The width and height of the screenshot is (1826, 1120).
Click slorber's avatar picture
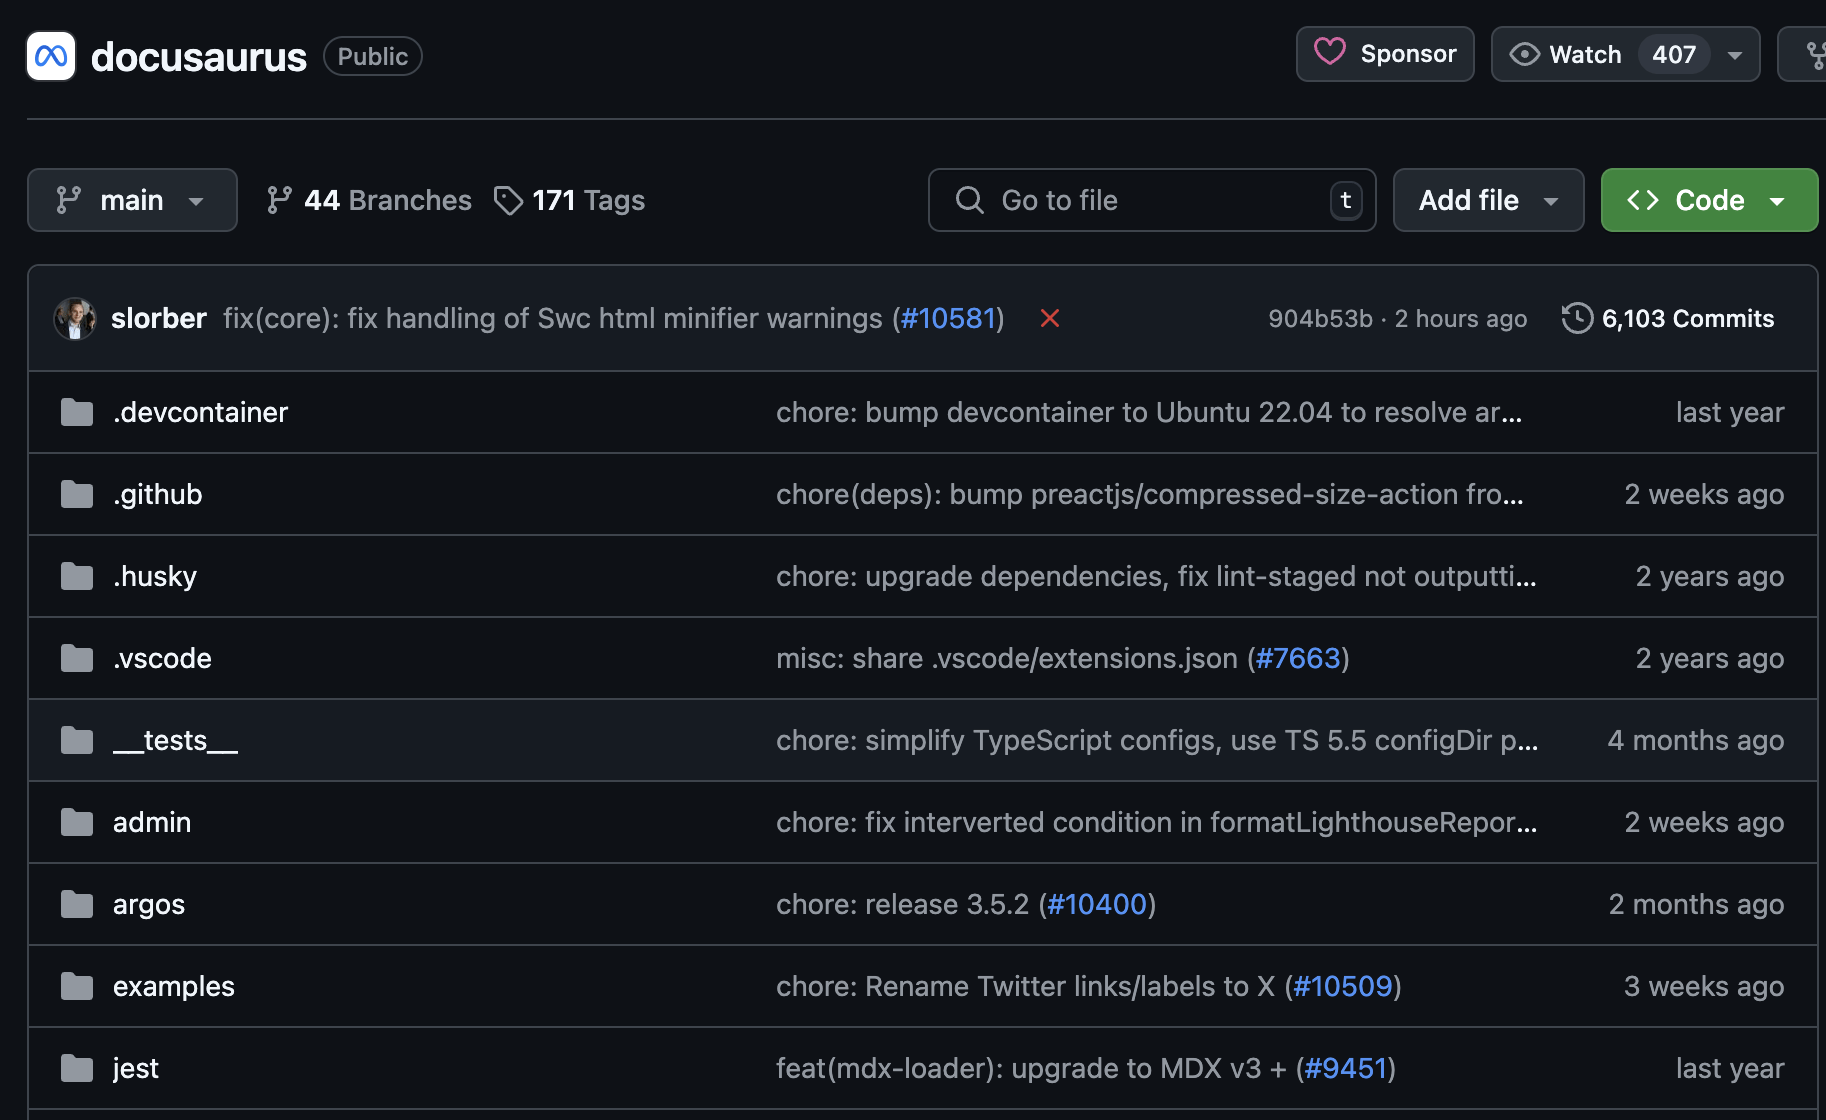pos(75,318)
